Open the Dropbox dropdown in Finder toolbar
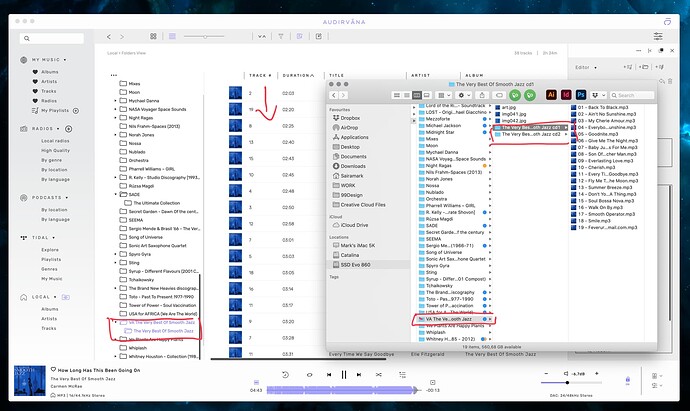Screen dimensions: 690x411 pyautogui.click(x=598, y=95)
